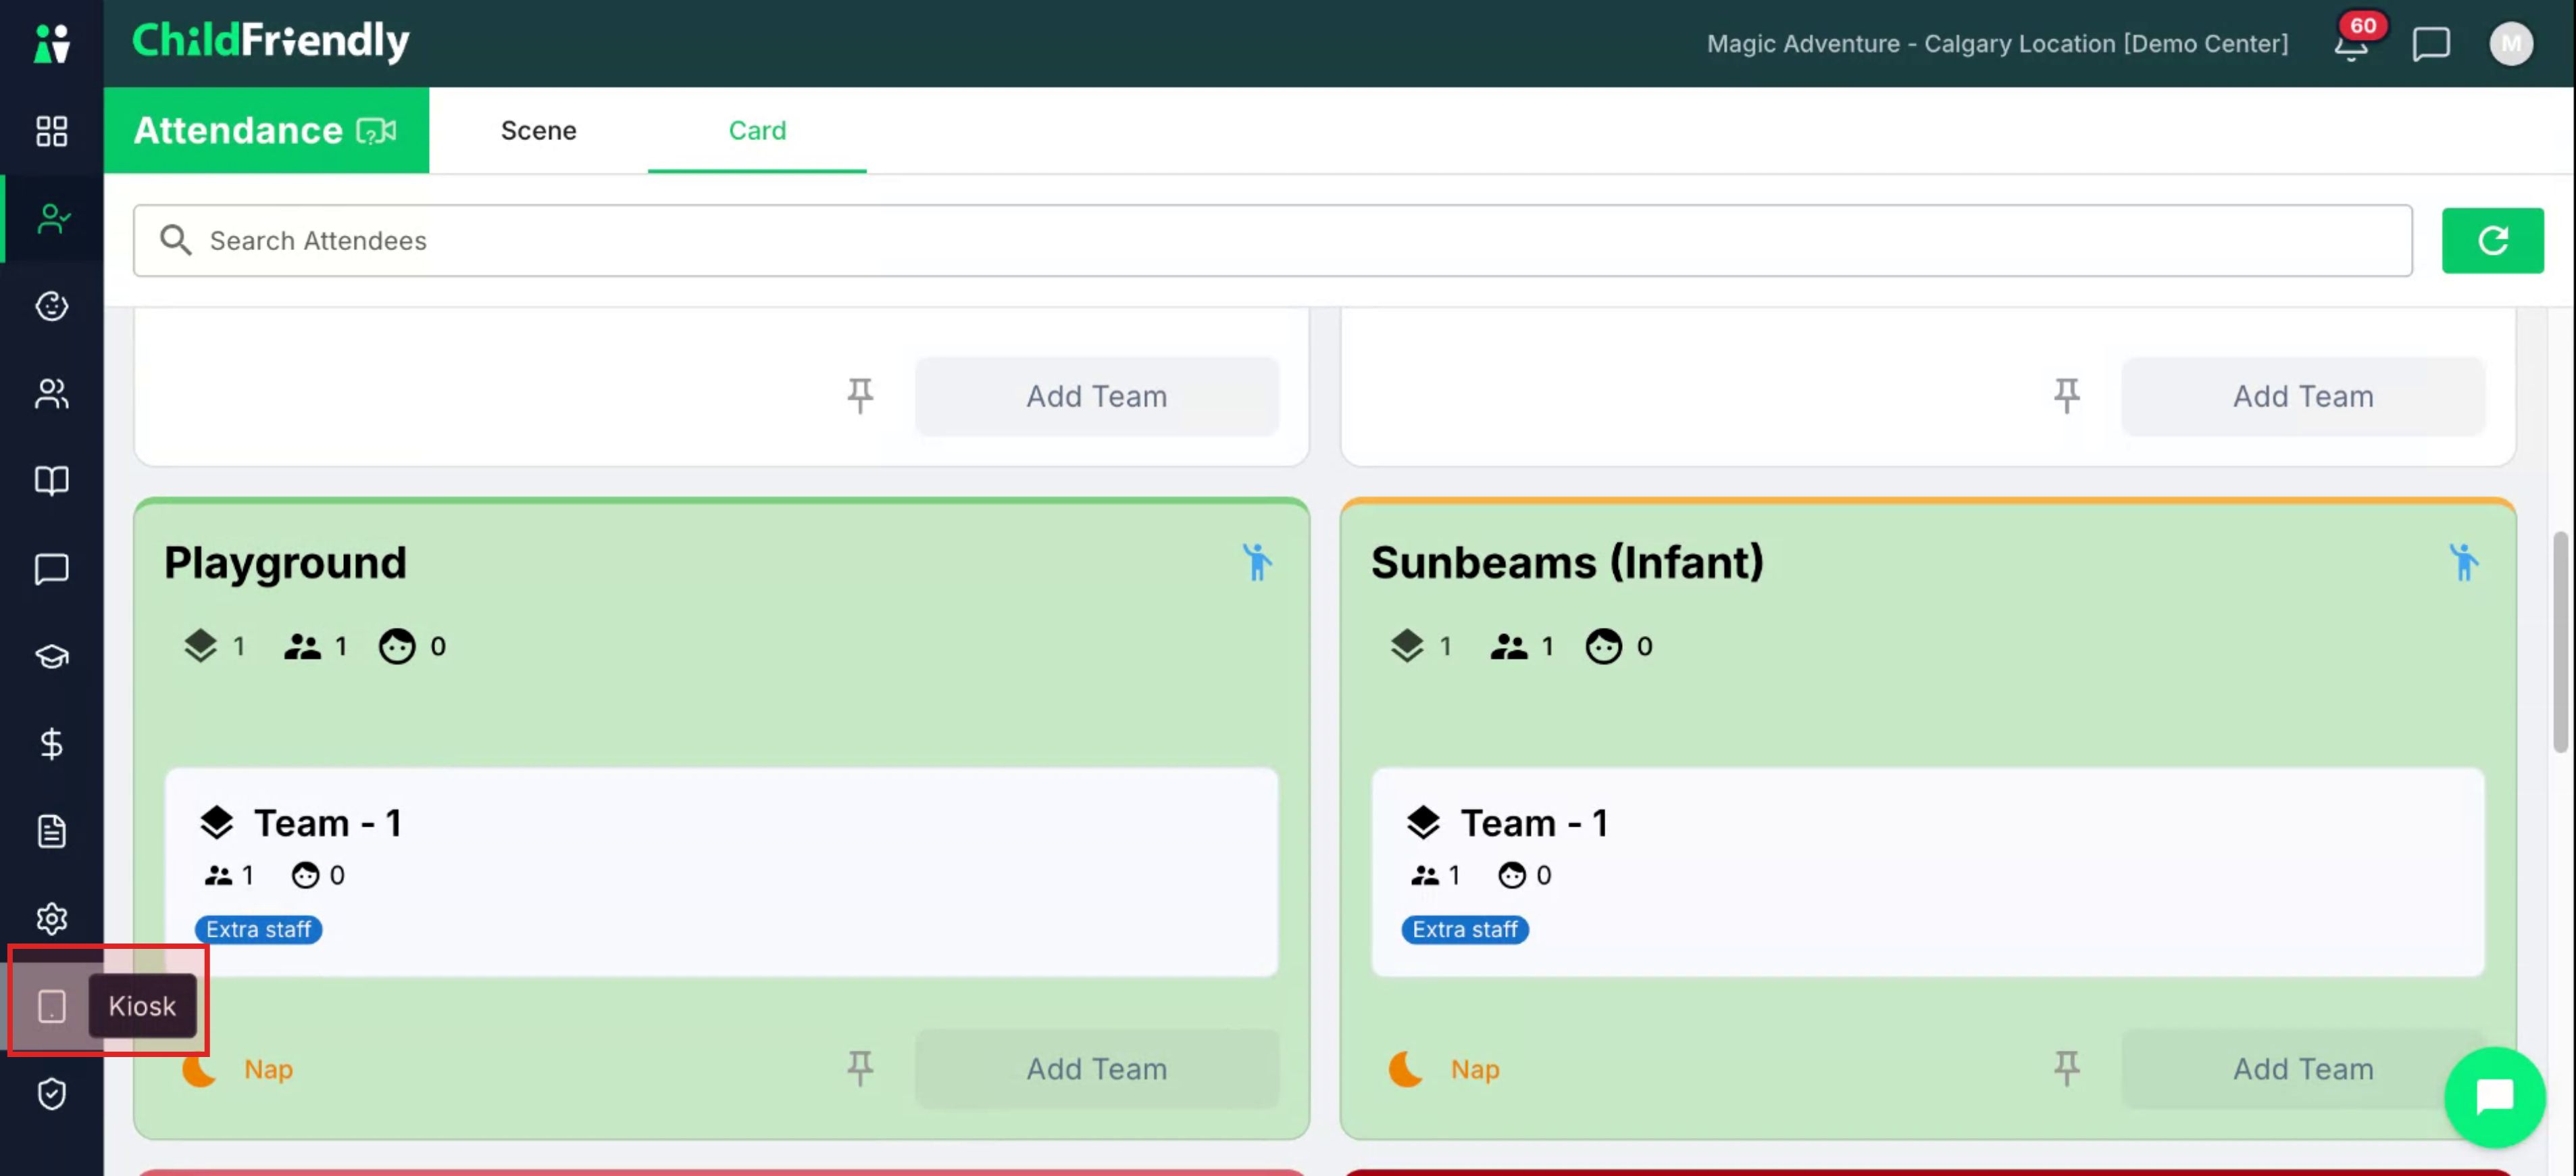Screen dimensions: 2576x1176
Task: Open the user avatar labeled M
Action: tap(2510, 44)
